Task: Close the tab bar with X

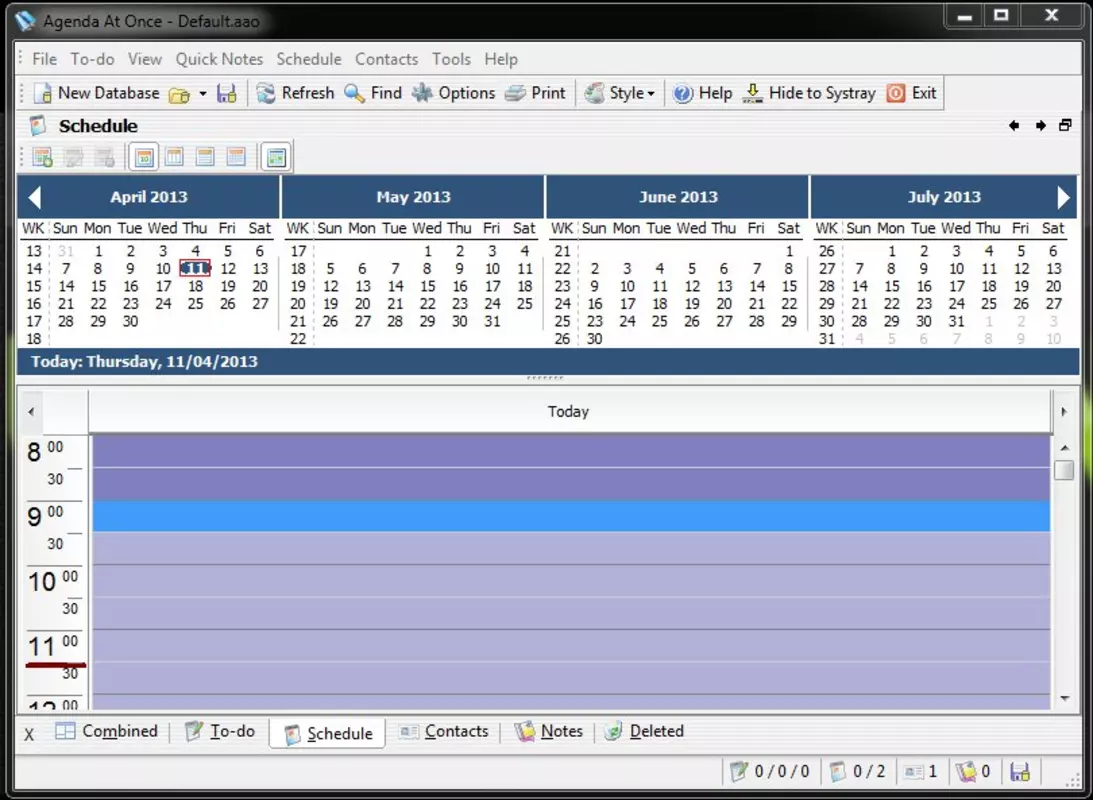Action: point(29,734)
